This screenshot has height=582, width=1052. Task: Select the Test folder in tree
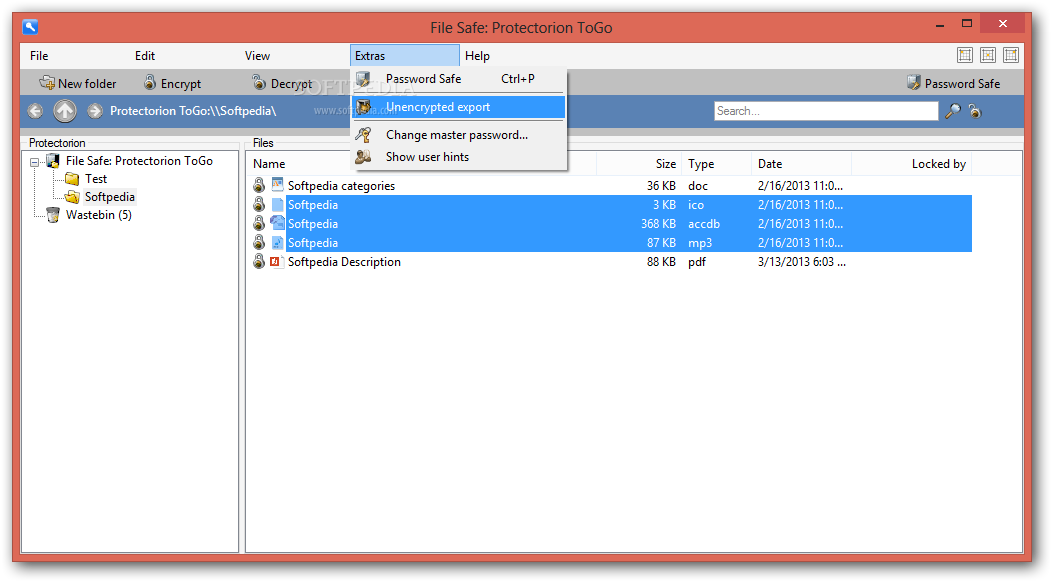[96, 179]
